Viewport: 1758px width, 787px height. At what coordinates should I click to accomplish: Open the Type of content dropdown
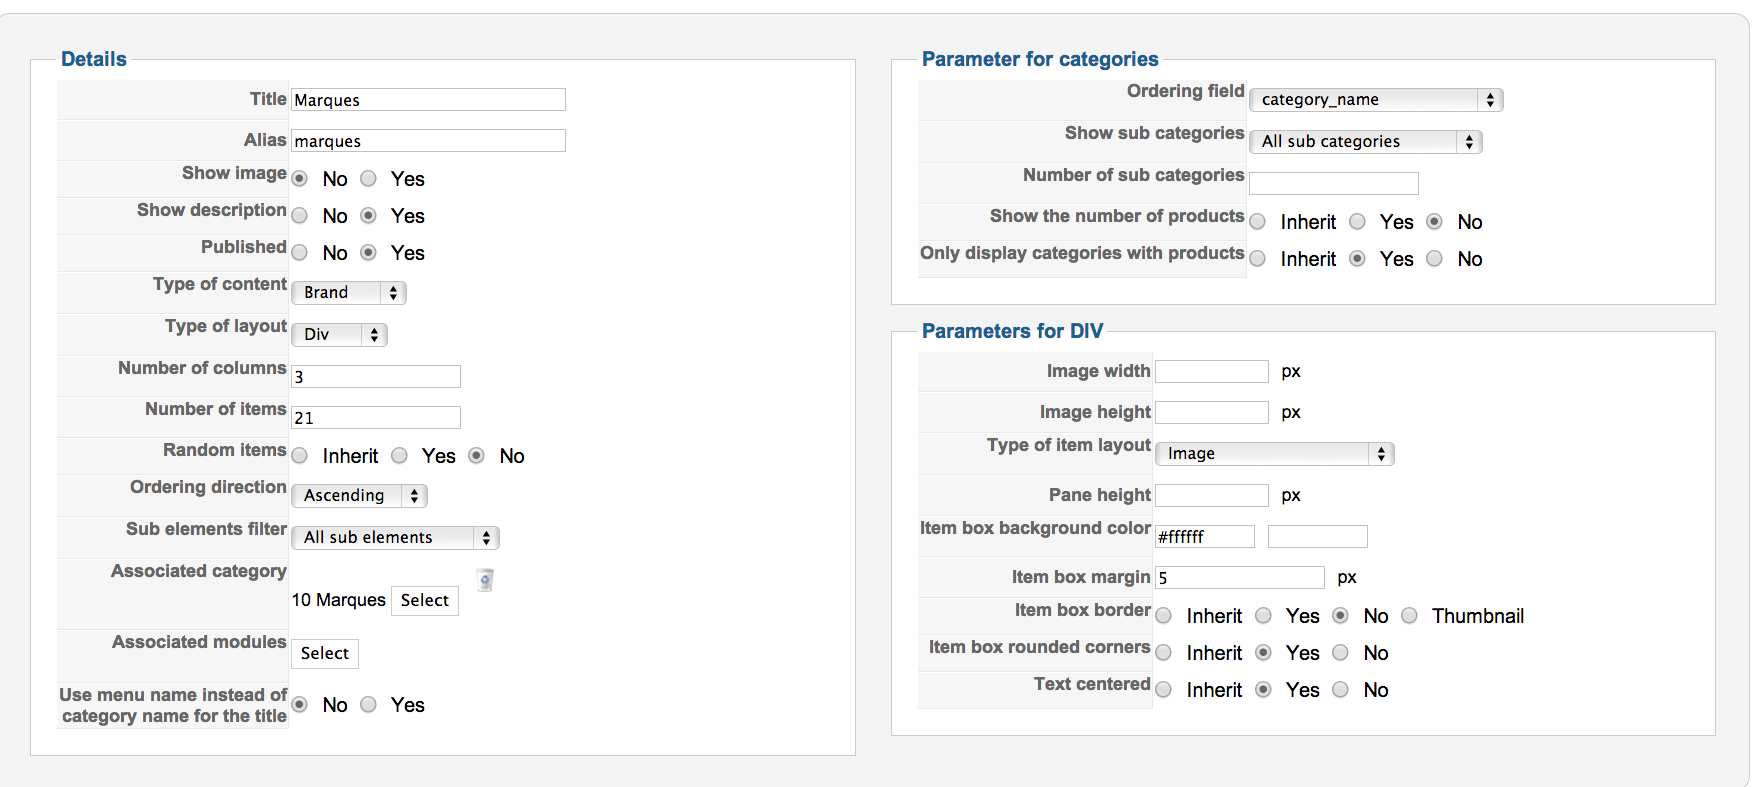348,292
